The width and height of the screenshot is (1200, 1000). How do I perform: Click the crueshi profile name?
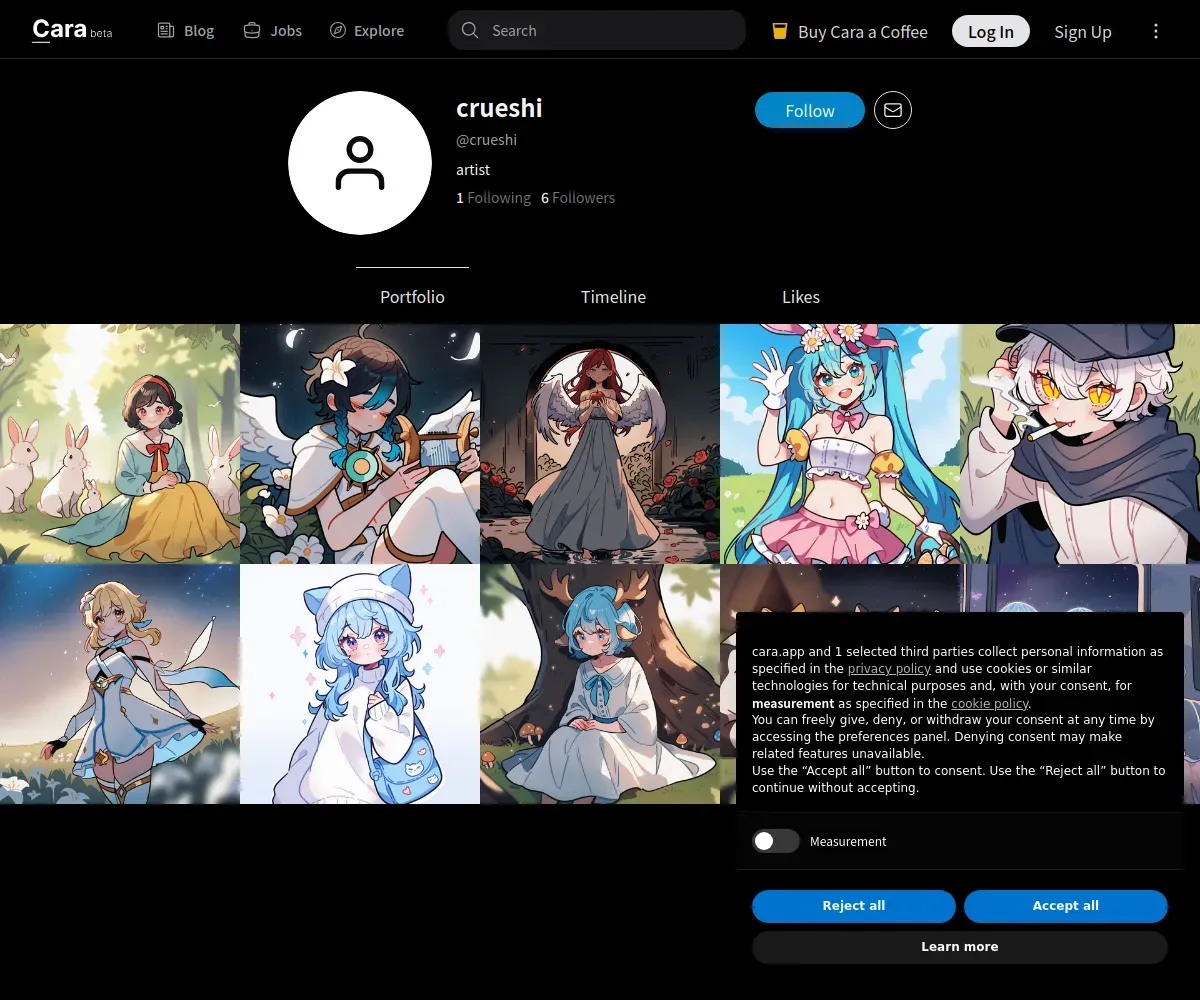pos(499,108)
